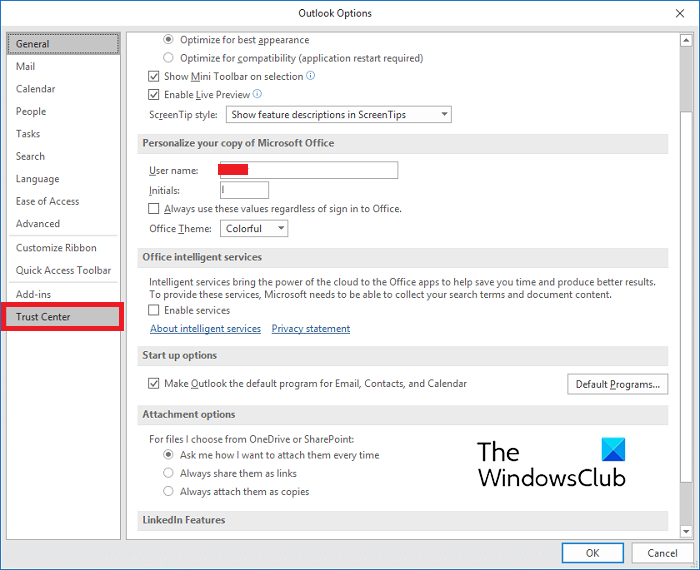Check Enable services checkbox
Screen dimensions: 700x570
[154, 310]
